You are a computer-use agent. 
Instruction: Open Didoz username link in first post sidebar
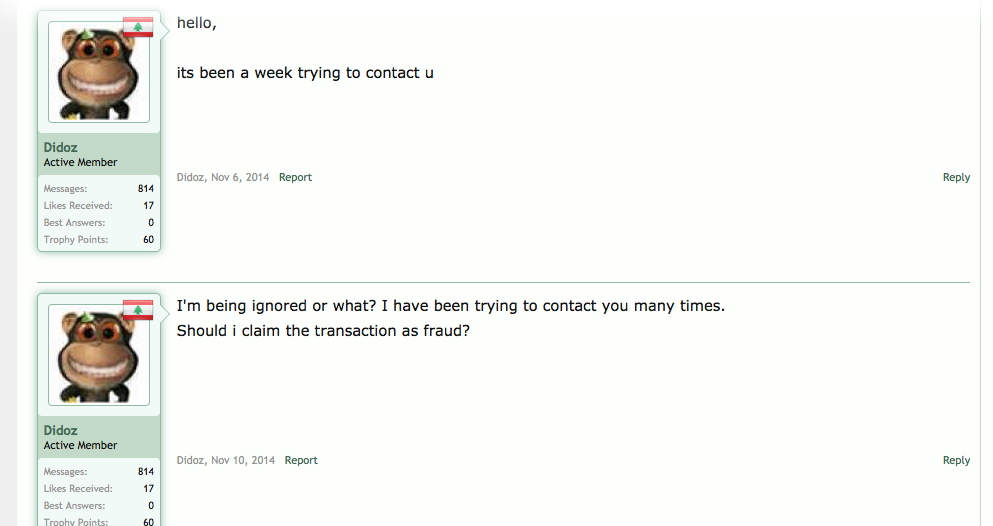(x=60, y=147)
